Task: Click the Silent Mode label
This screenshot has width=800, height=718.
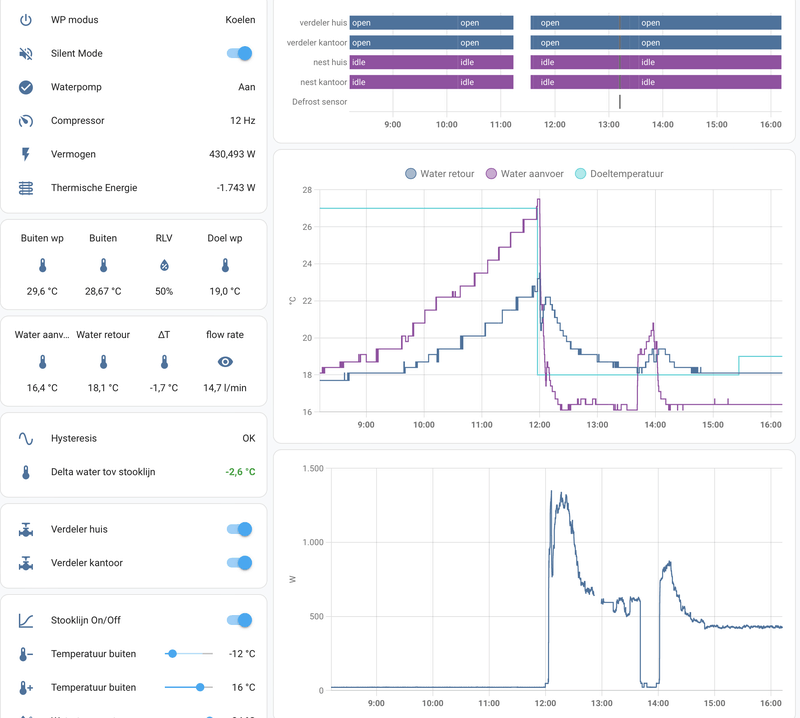Action: coord(77,54)
